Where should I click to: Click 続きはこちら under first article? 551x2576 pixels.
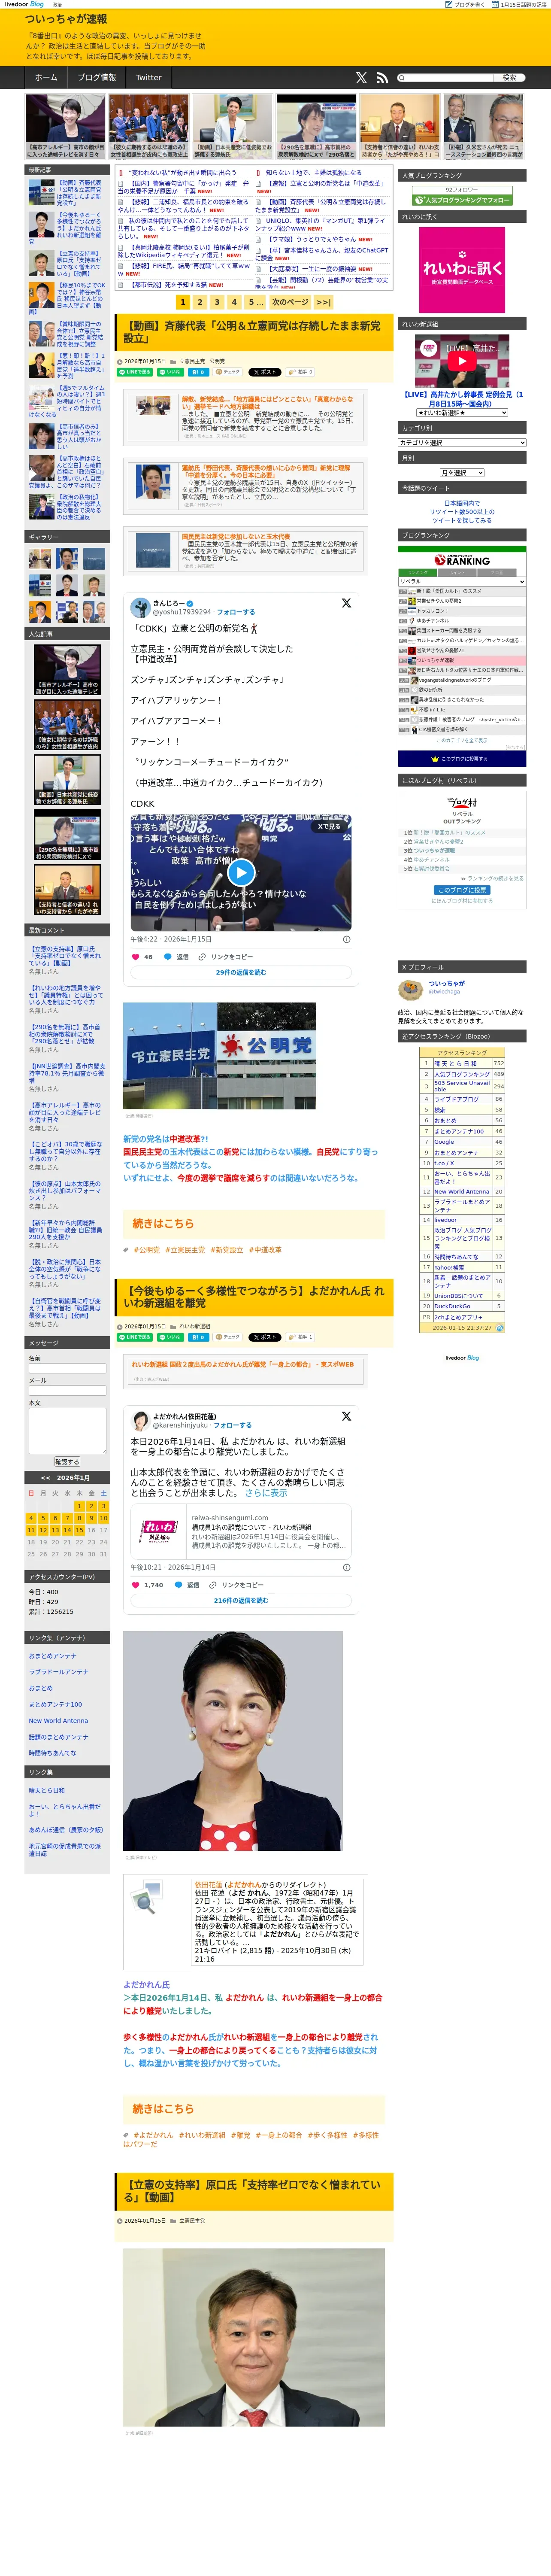coord(163,1223)
